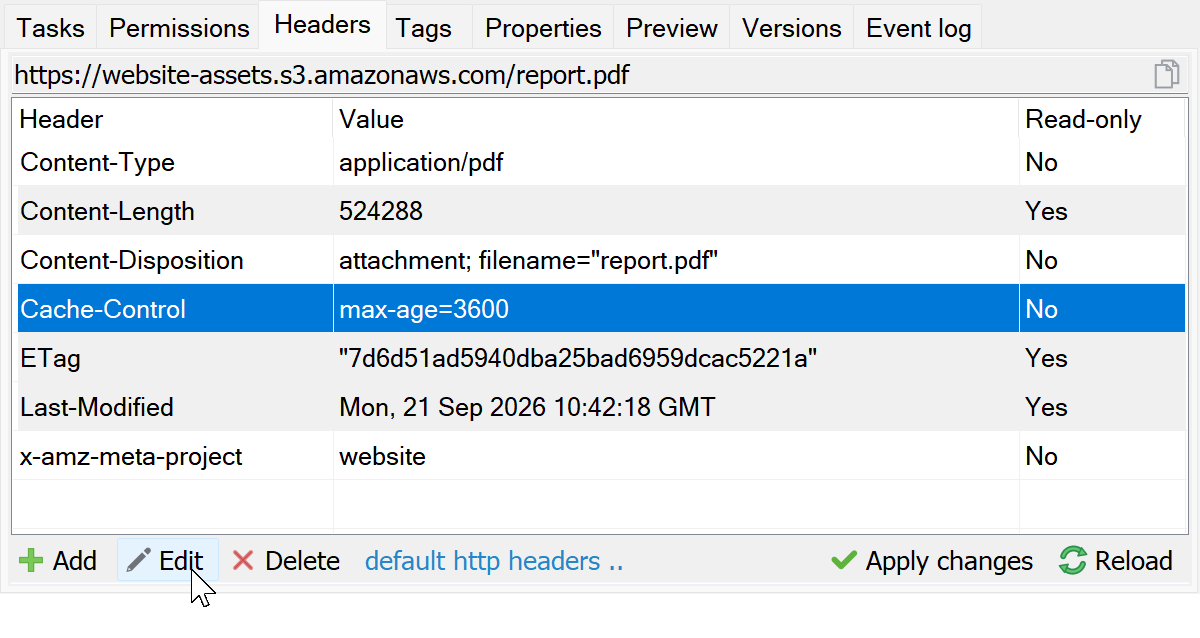
Task: Select the Last-Modified header row
Action: point(601,407)
